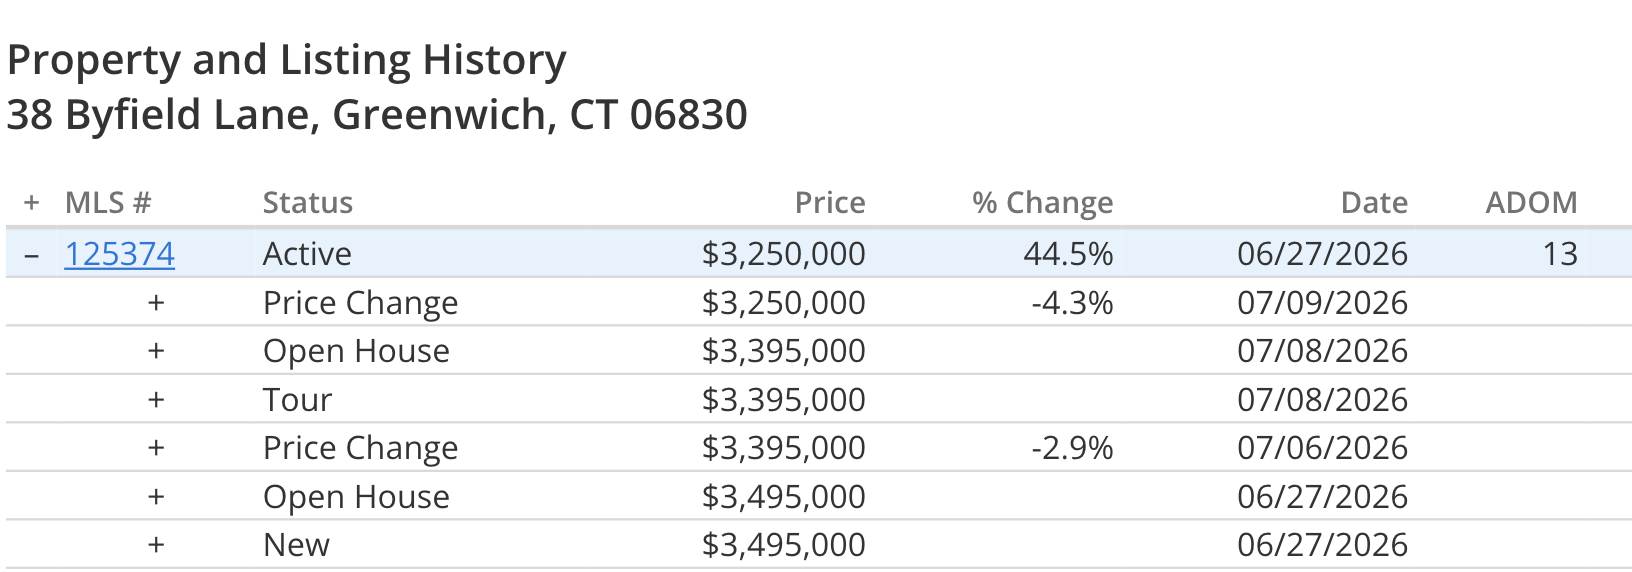Sort by the Status column header
The image size is (1632, 572).
308,203
